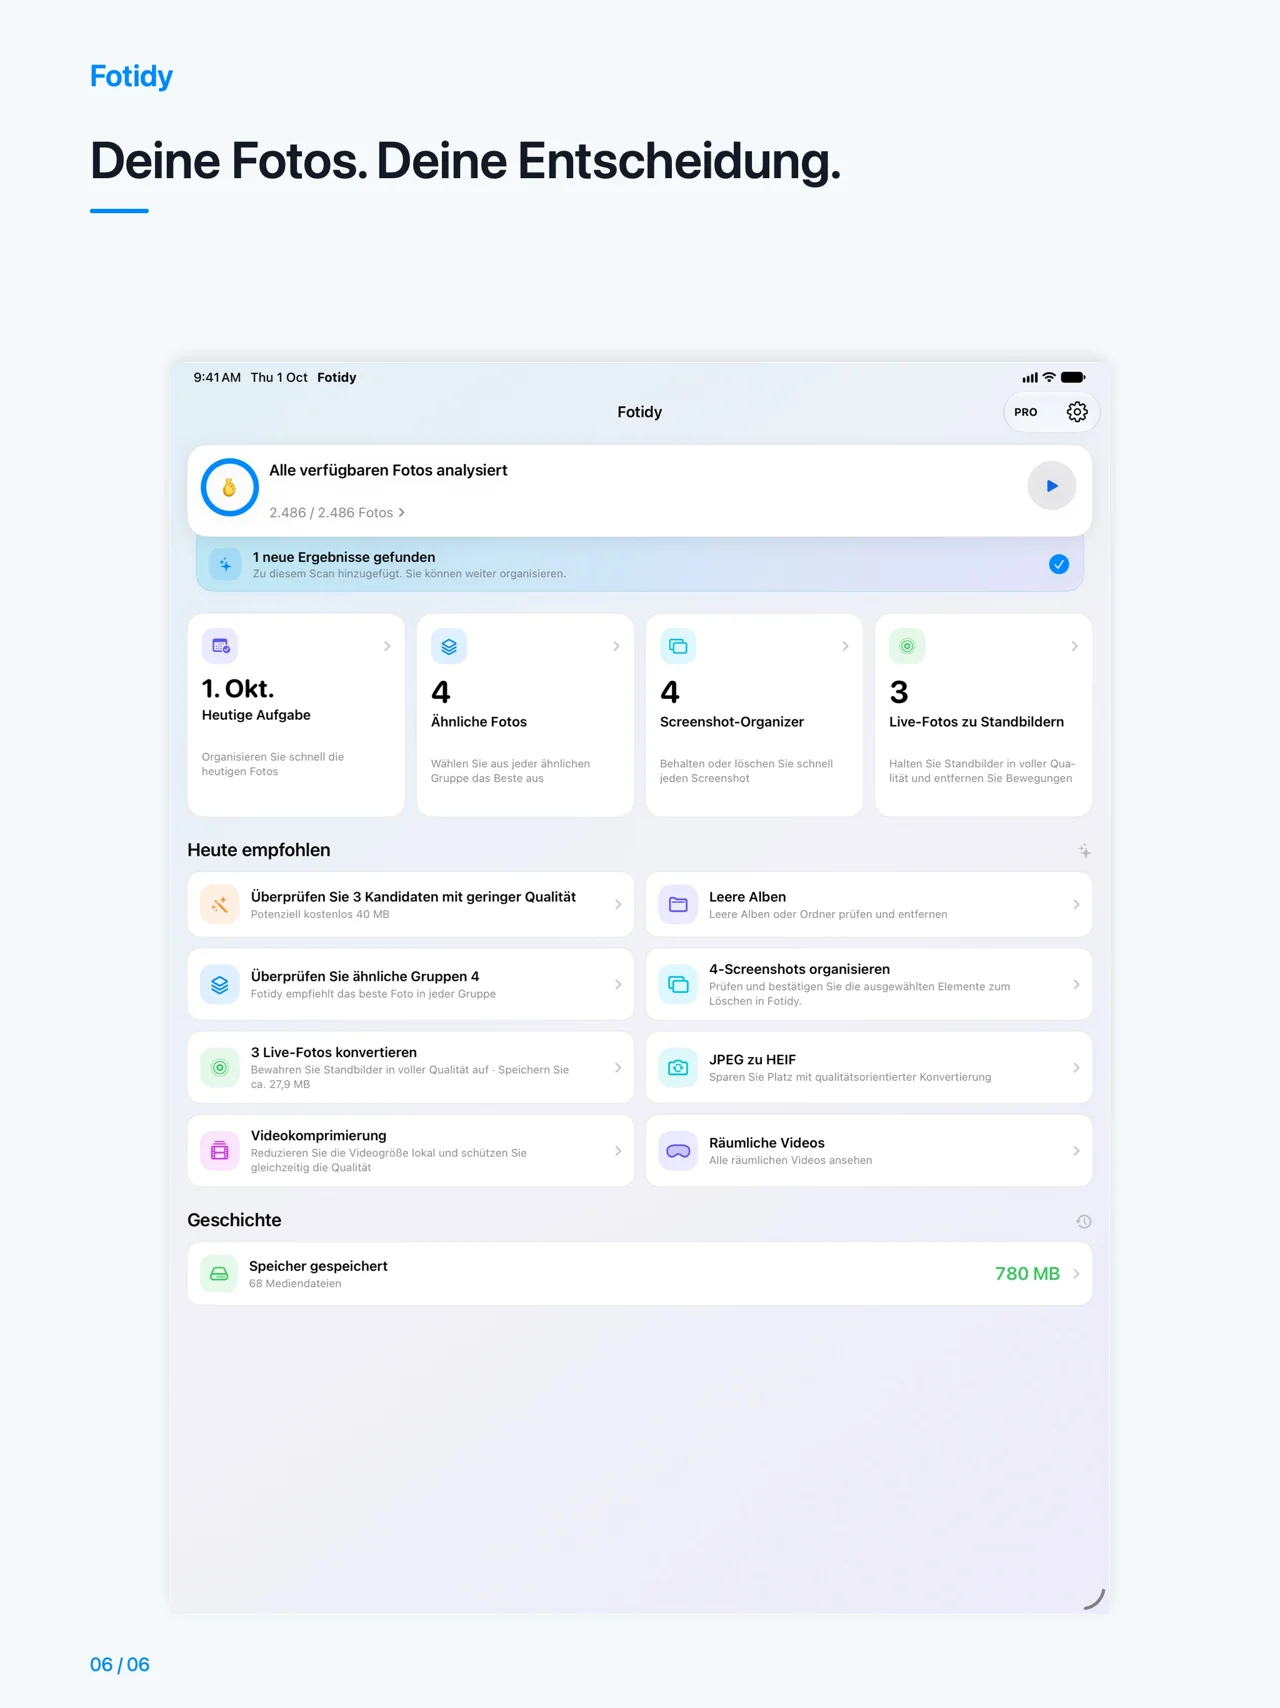The image size is (1280, 1708).
Task: Click the Live-Fotos zu Standbildern icon
Action: (x=907, y=646)
